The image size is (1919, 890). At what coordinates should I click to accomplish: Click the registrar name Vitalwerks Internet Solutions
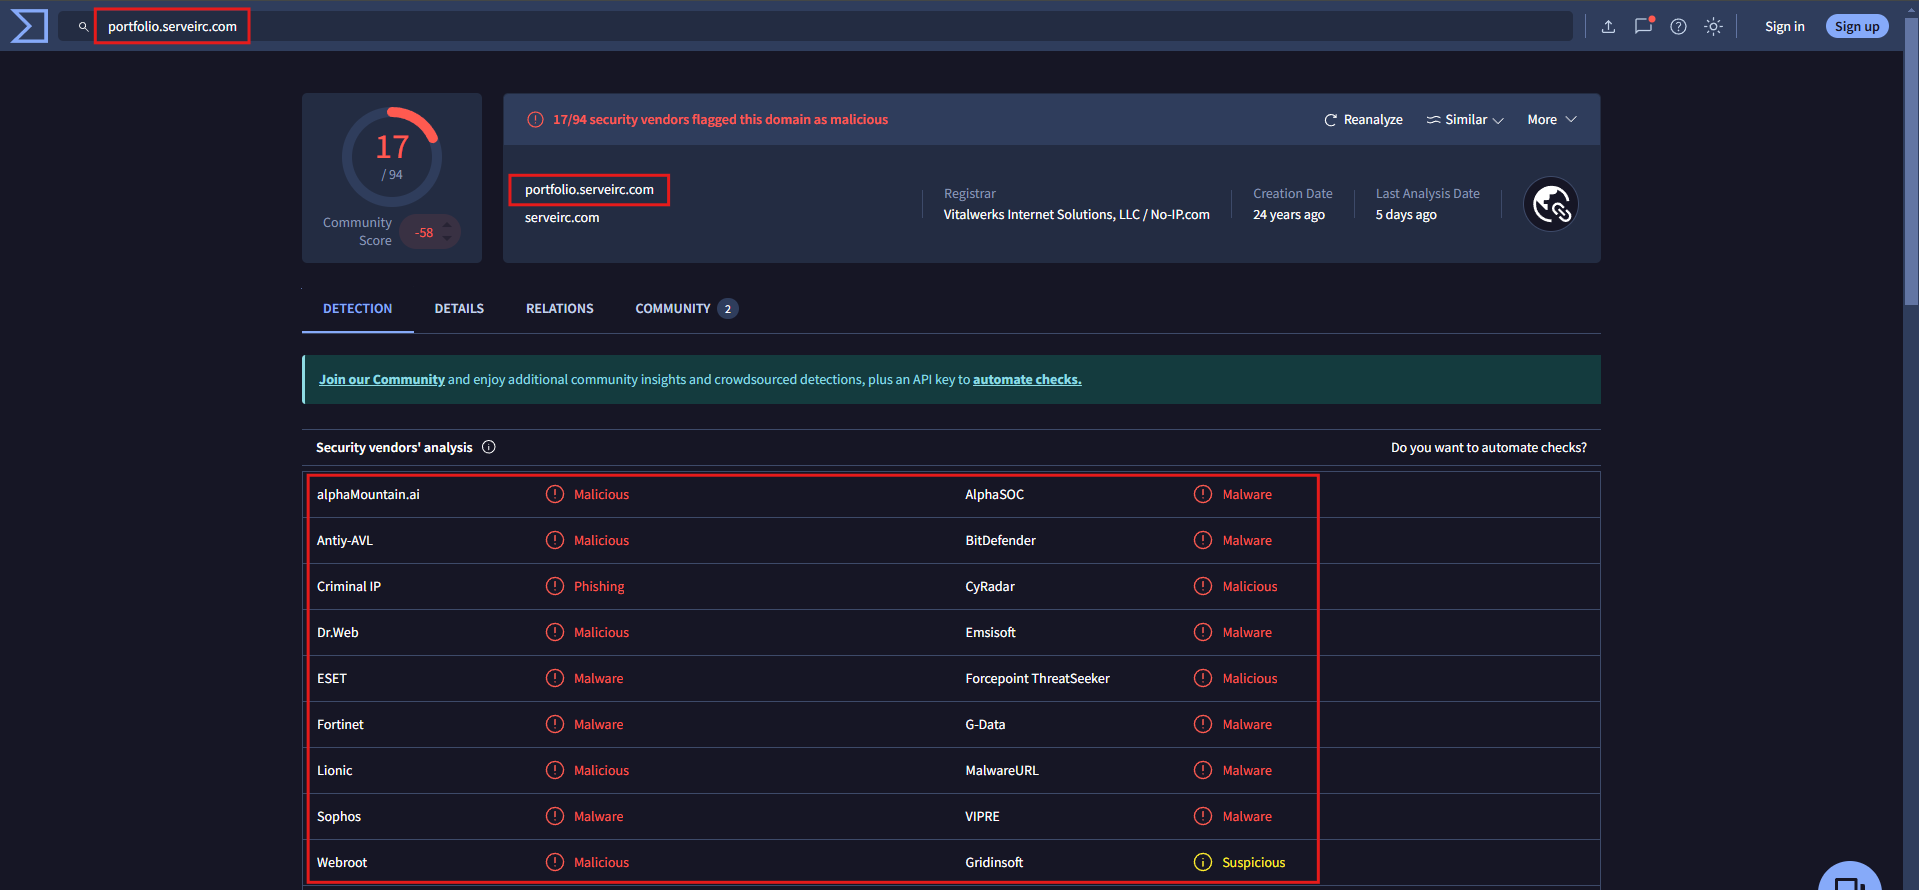[1077, 215]
